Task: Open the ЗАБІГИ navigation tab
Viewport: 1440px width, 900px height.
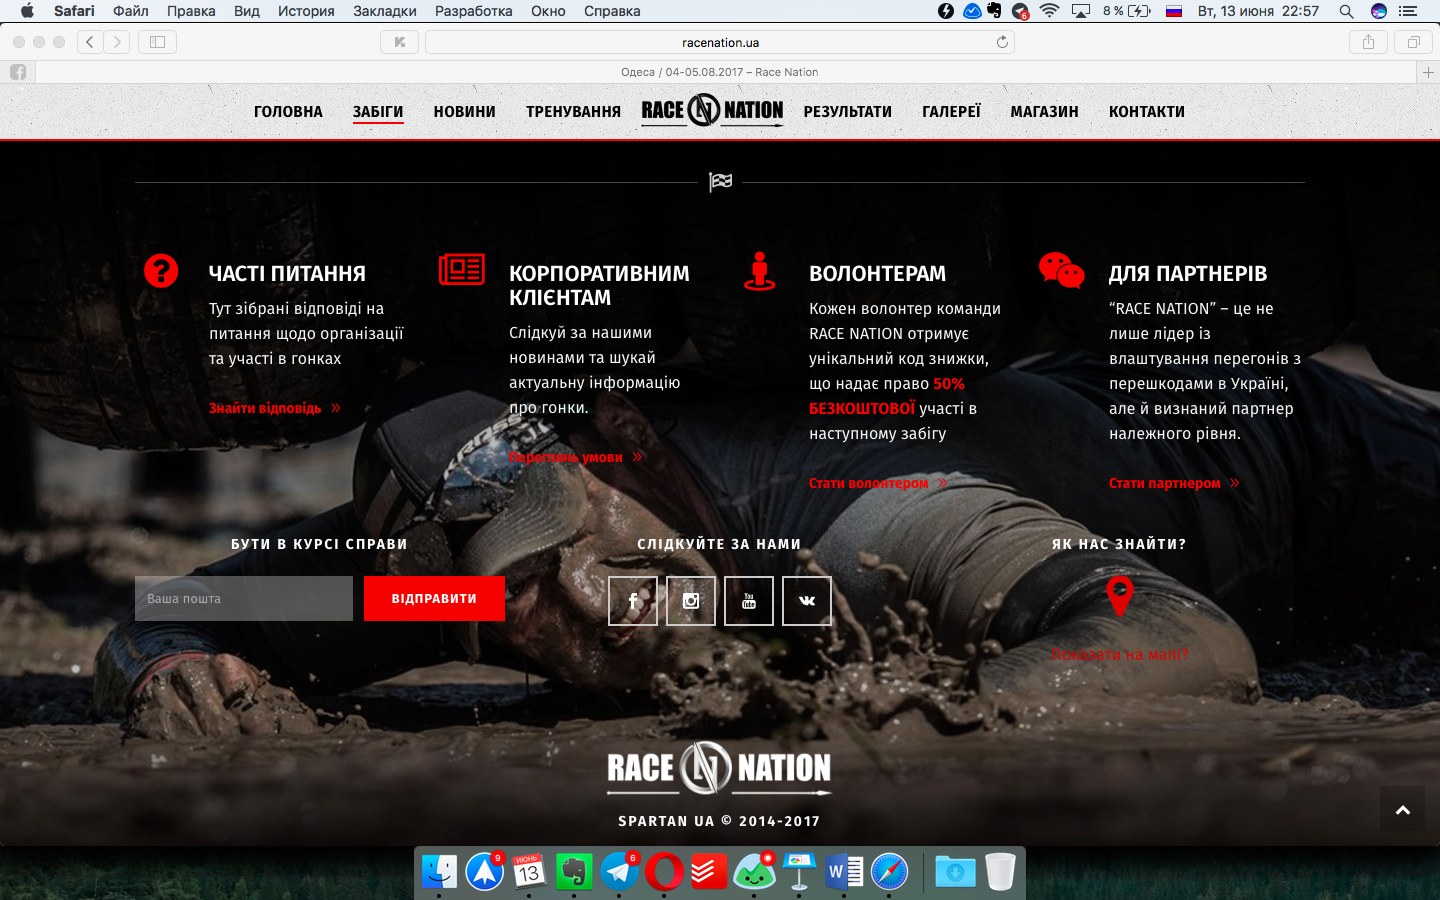Action: click(378, 112)
